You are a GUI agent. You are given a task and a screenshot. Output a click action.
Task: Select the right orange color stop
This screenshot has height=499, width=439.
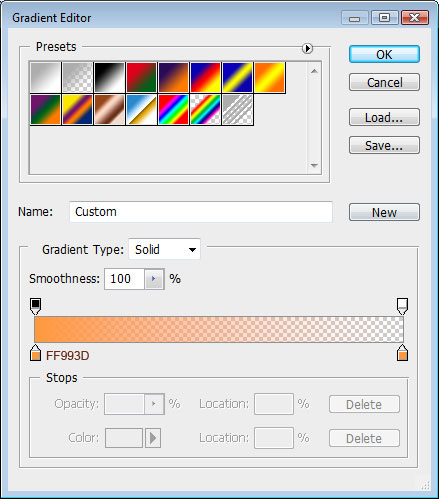click(x=402, y=353)
